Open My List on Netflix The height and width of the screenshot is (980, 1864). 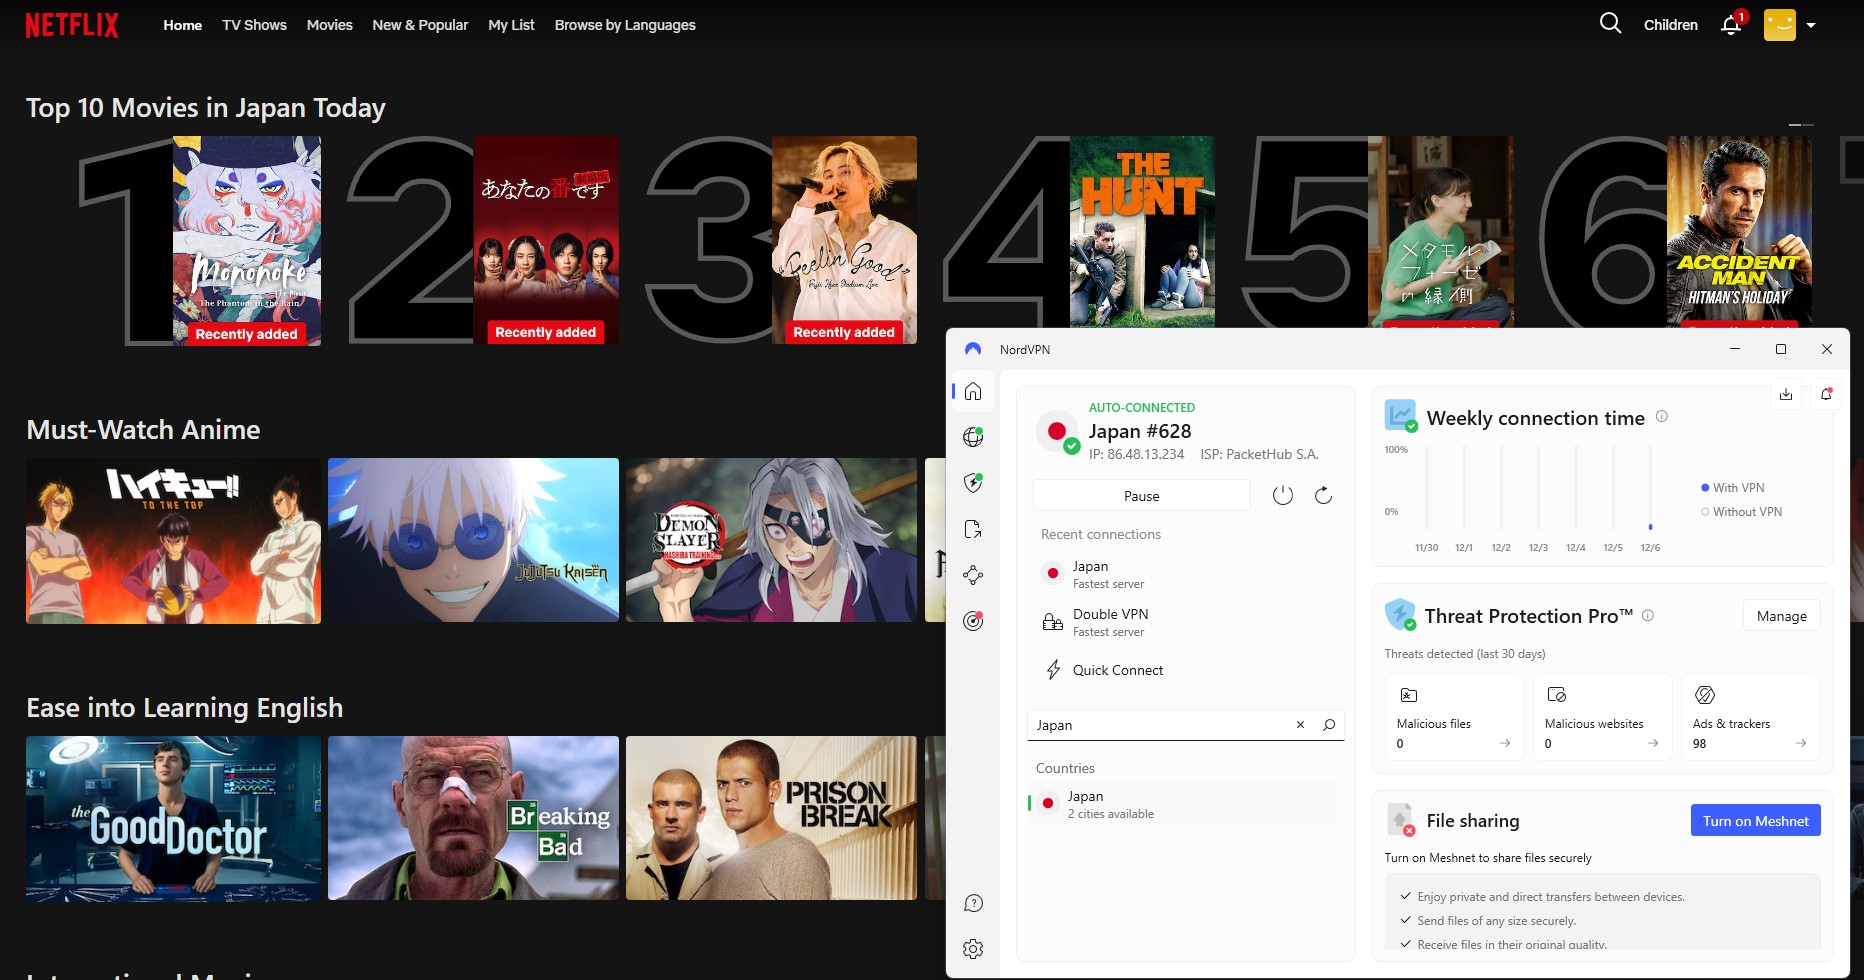point(511,25)
